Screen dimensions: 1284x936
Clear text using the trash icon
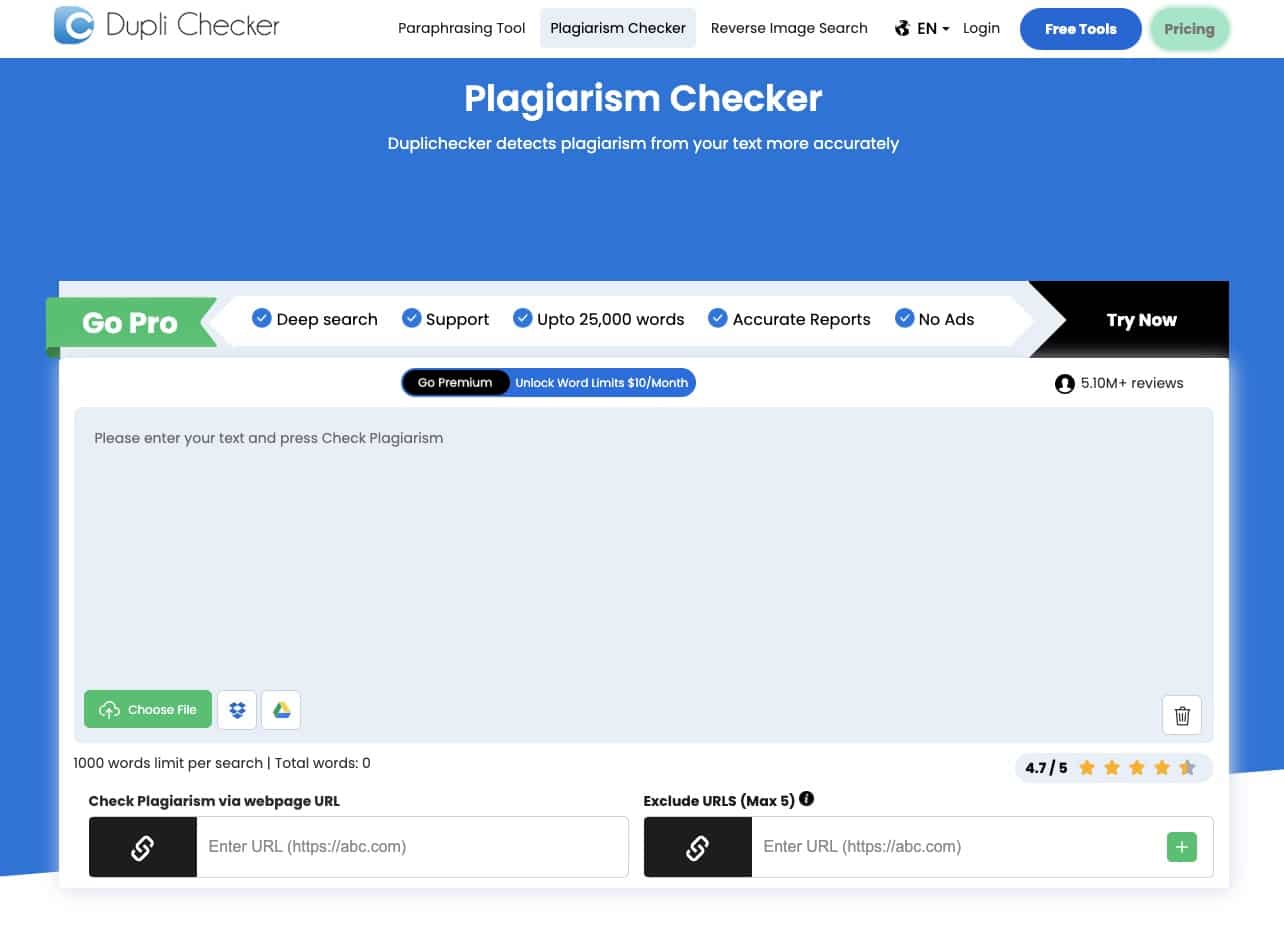pos(1181,715)
